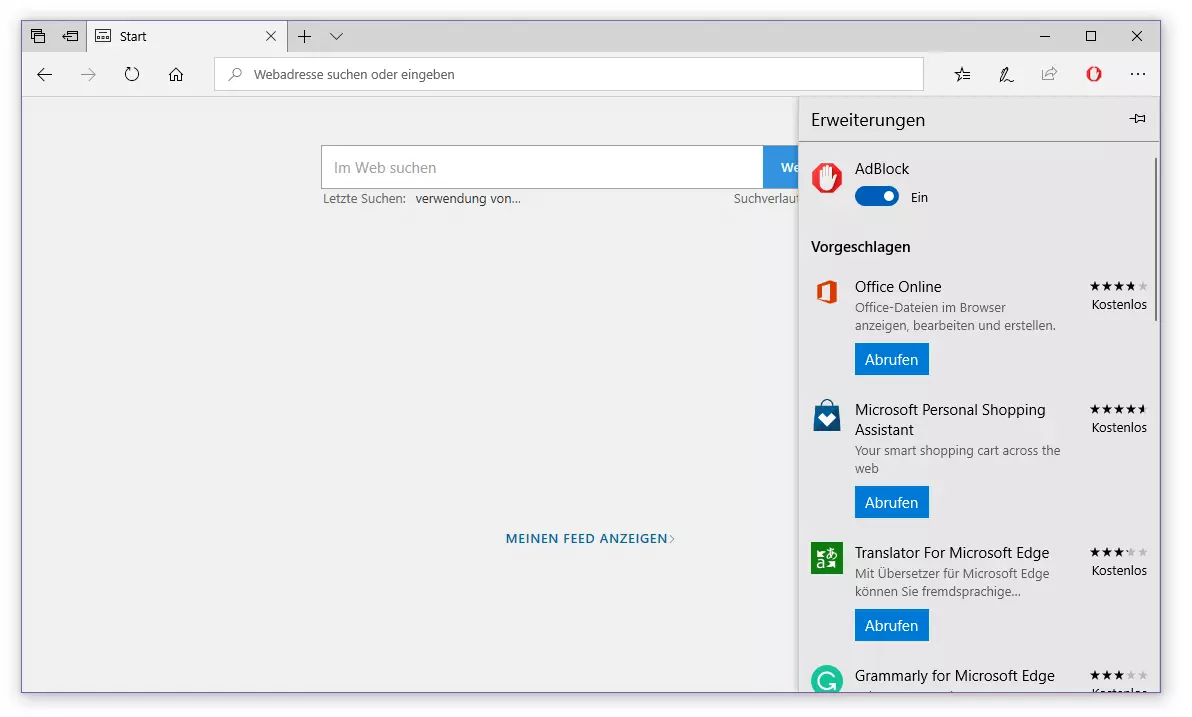This screenshot has height=717, width=1192.
Task: Minimize the Edge window
Action: click(1045, 36)
